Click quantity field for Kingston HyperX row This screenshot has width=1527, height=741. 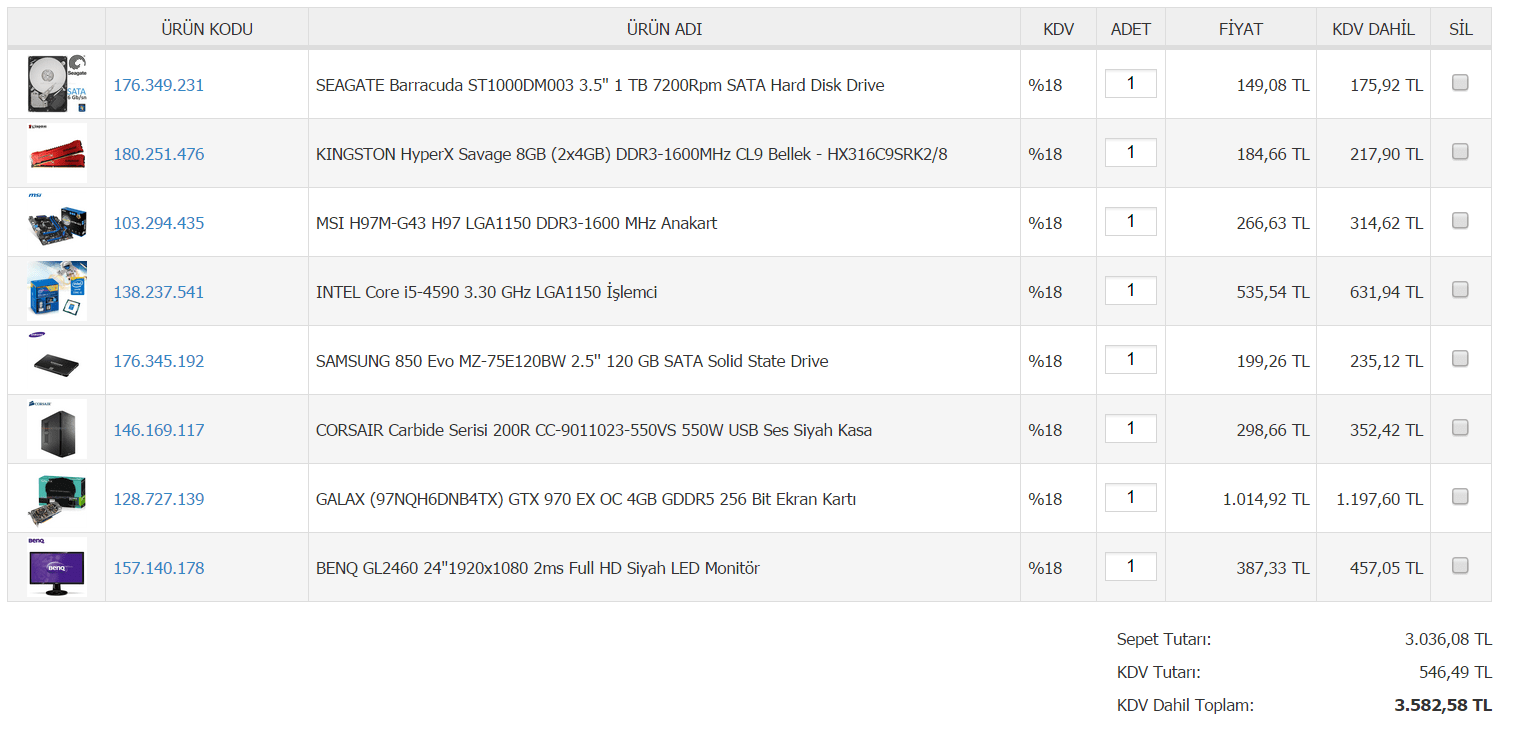(1131, 153)
